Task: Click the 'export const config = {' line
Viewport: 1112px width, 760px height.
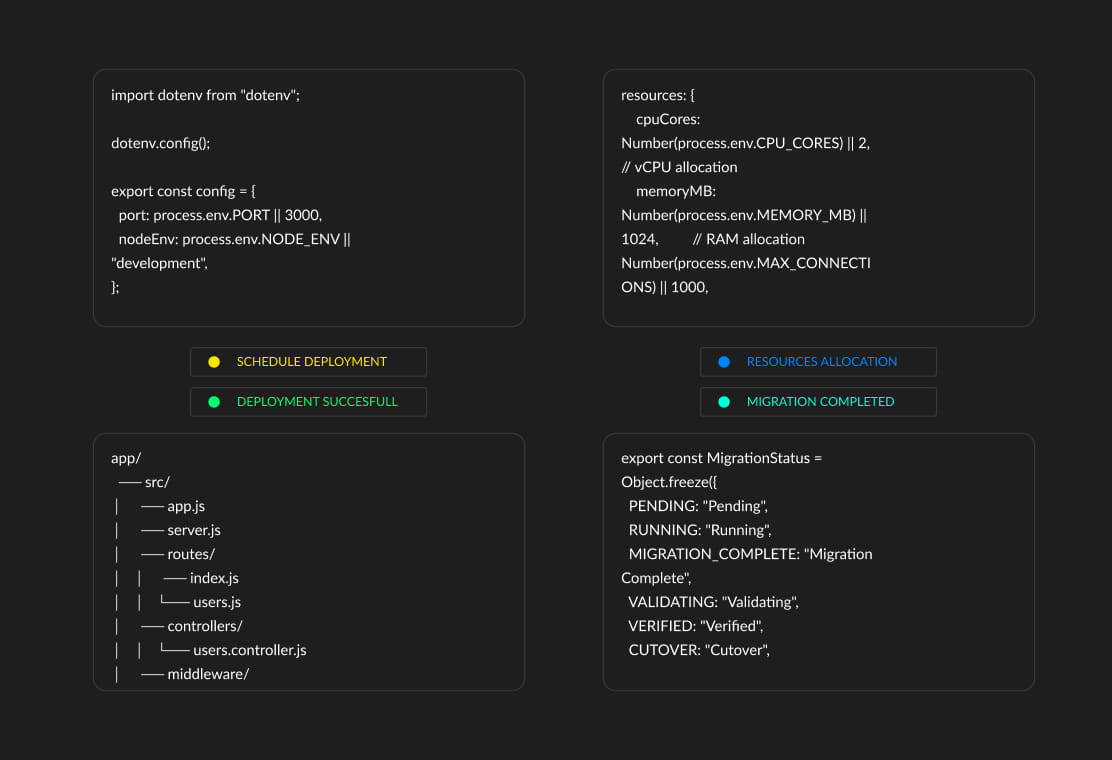Action: click(184, 191)
